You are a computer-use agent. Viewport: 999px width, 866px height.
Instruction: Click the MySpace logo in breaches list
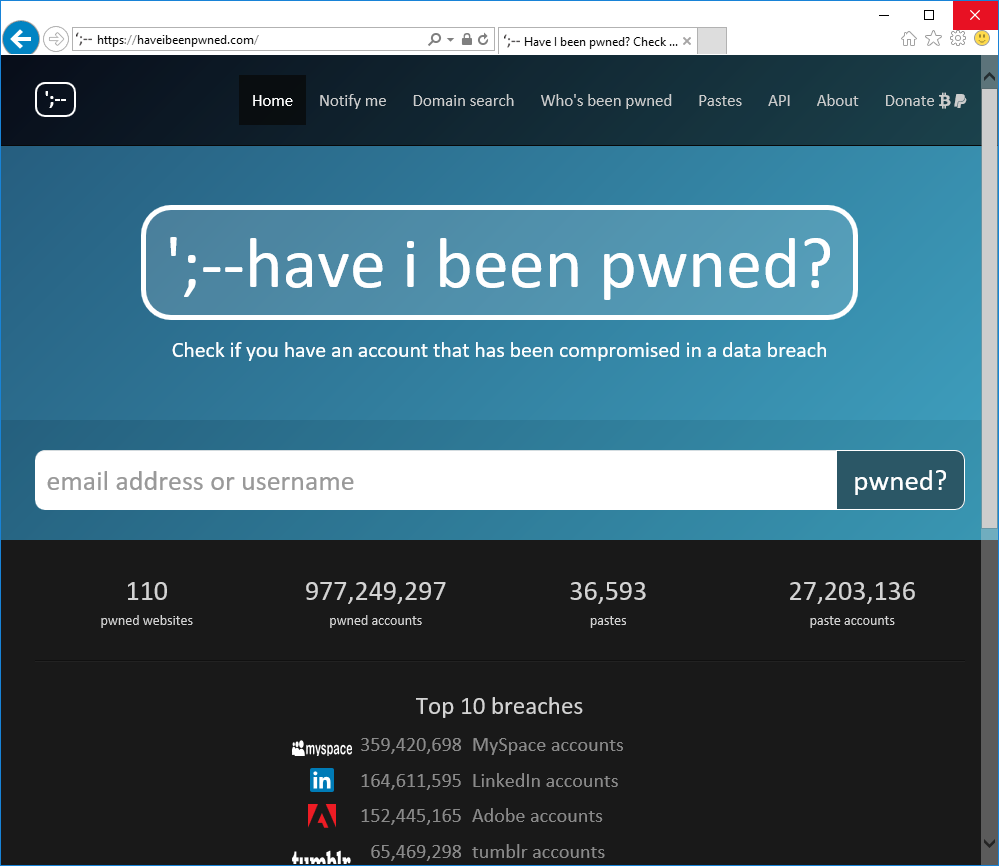[x=322, y=748]
